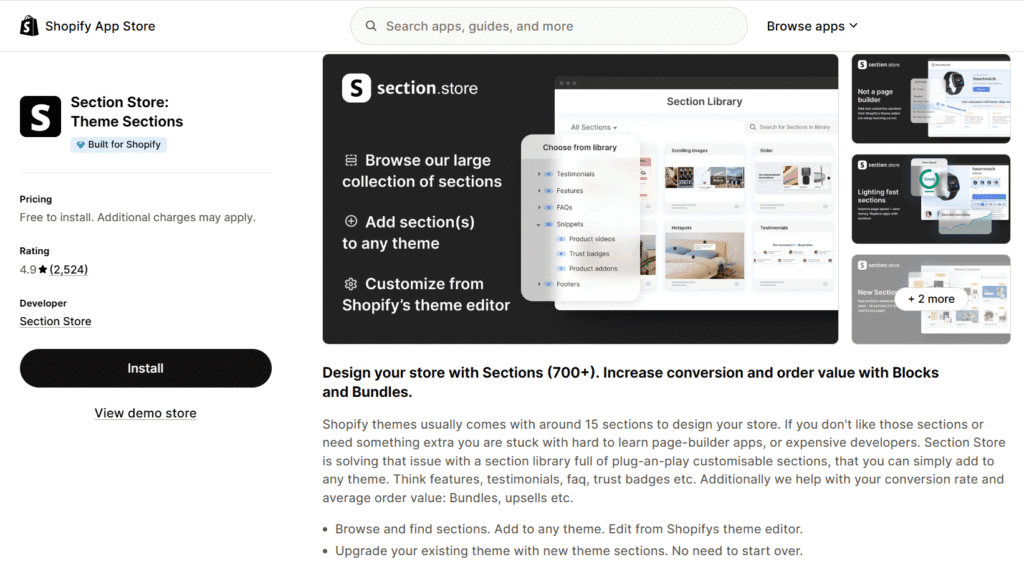Image resolution: width=1024 pixels, height=567 pixels.
Task: Click the magnifier search icon
Action: click(371, 26)
